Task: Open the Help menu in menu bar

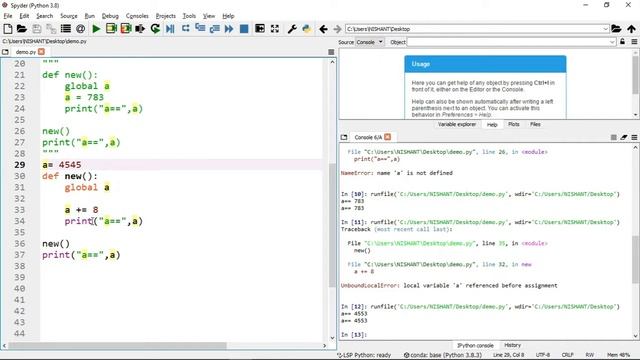Action: [228, 16]
